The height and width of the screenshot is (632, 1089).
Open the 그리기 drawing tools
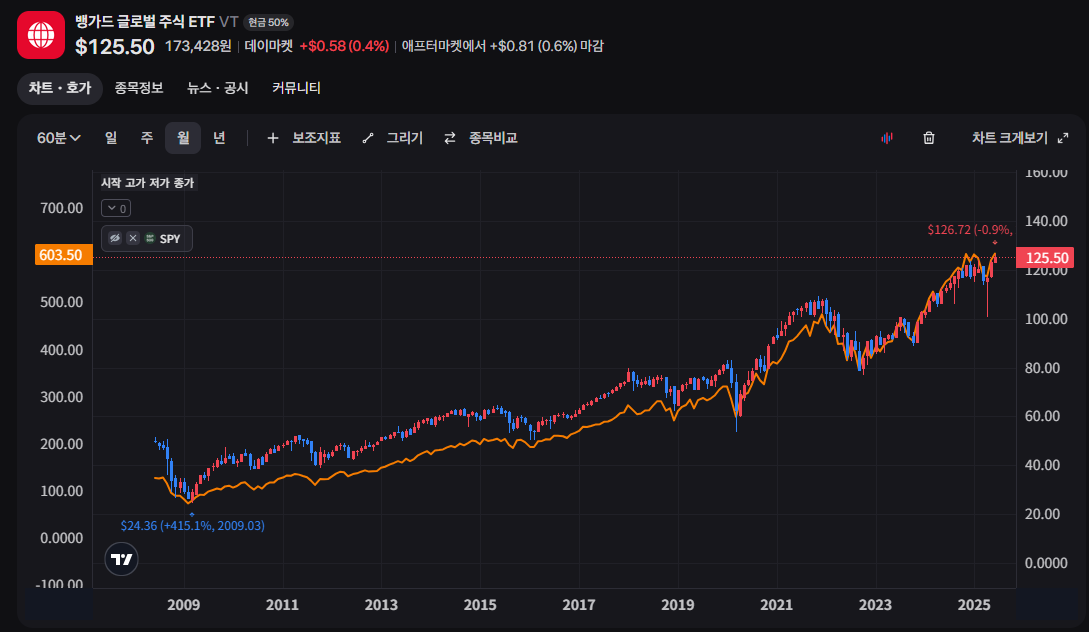pyautogui.click(x=404, y=138)
